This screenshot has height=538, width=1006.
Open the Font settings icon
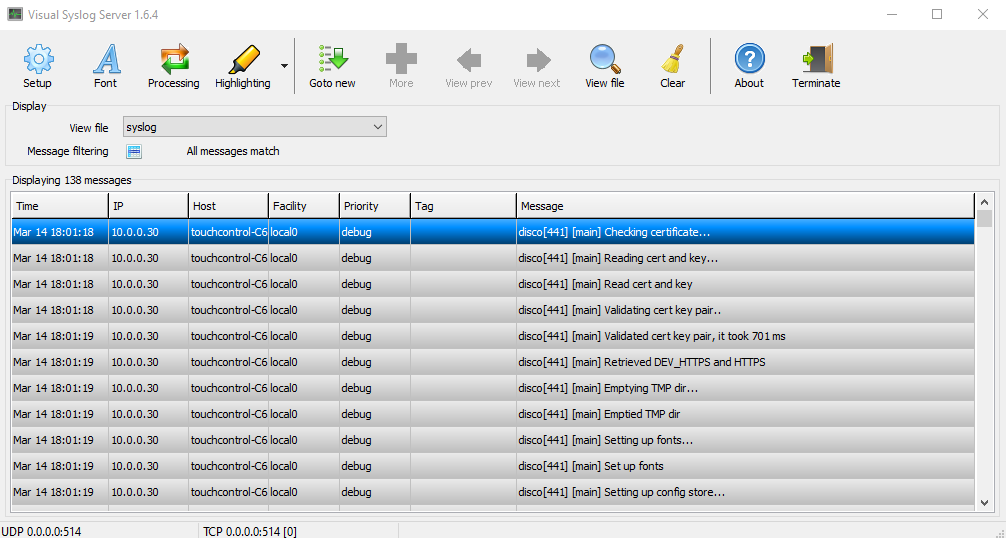point(107,60)
